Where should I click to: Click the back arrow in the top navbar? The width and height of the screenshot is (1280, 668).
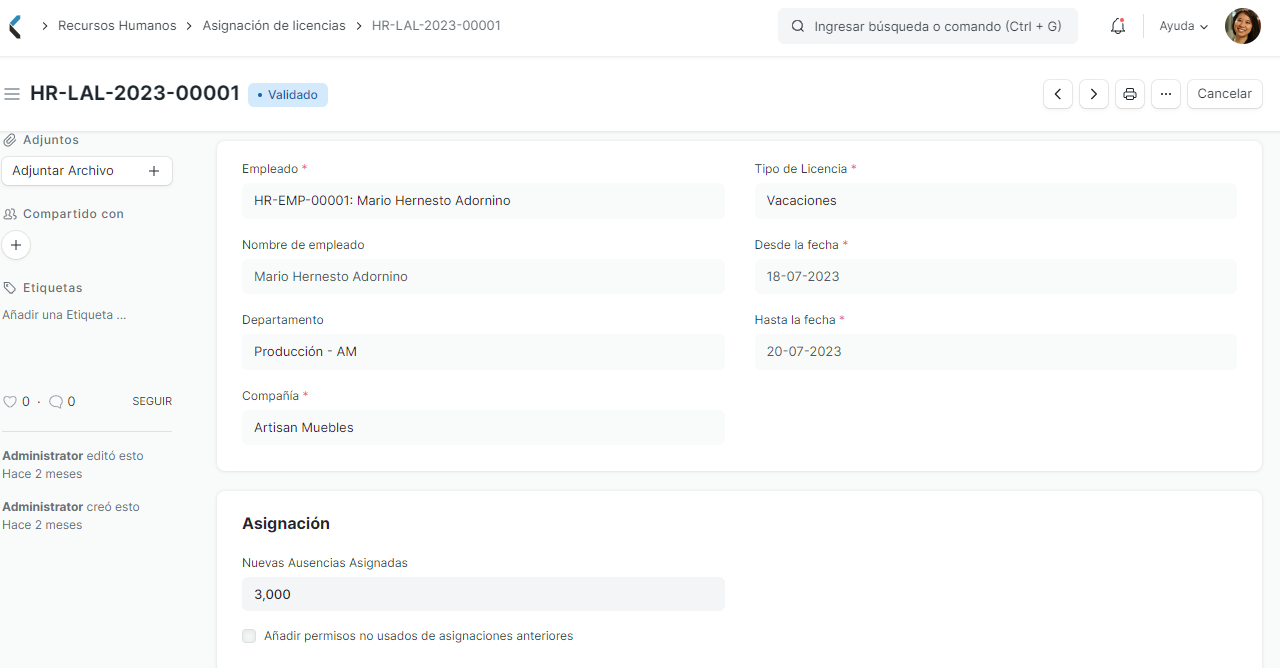click(x=14, y=25)
